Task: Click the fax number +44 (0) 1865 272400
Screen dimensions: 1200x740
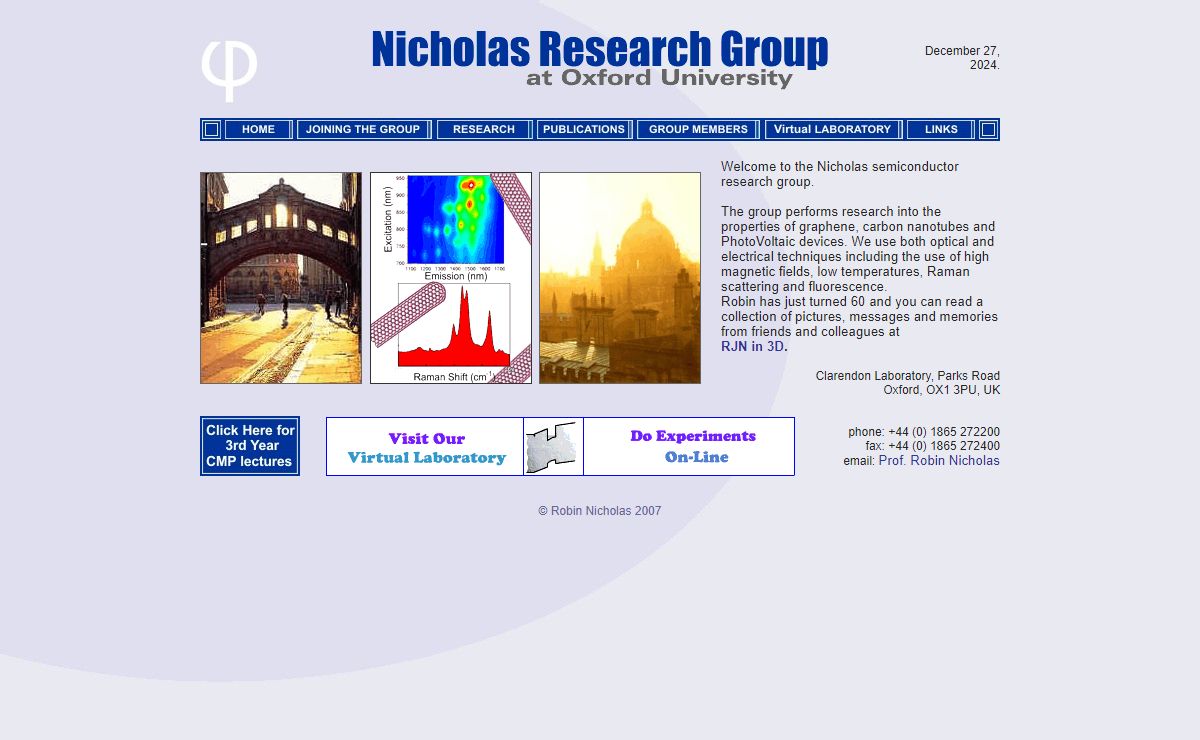Action: [944, 446]
